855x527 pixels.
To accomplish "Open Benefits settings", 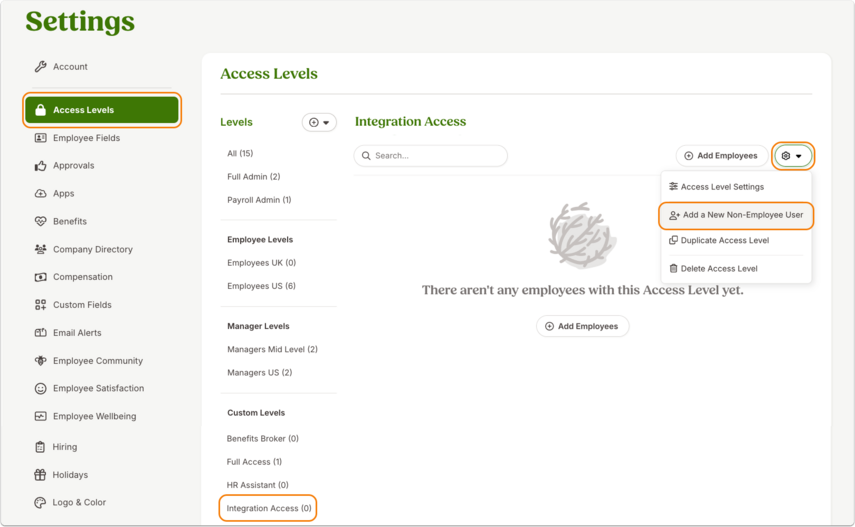I will pyautogui.click(x=69, y=221).
